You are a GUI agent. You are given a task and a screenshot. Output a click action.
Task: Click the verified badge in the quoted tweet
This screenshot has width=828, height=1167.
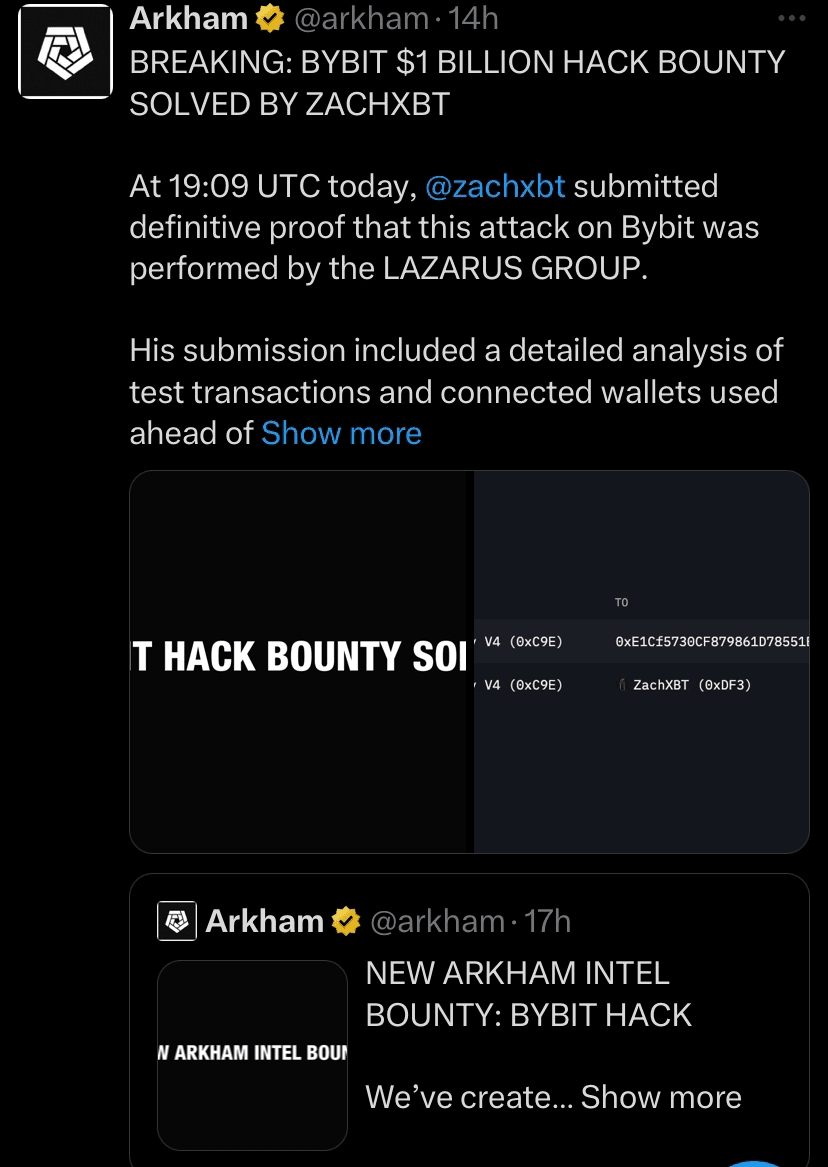[x=345, y=921]
